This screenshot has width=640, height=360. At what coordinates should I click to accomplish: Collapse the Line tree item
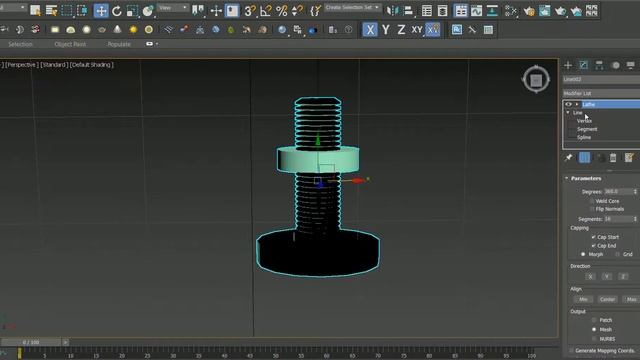568,113
